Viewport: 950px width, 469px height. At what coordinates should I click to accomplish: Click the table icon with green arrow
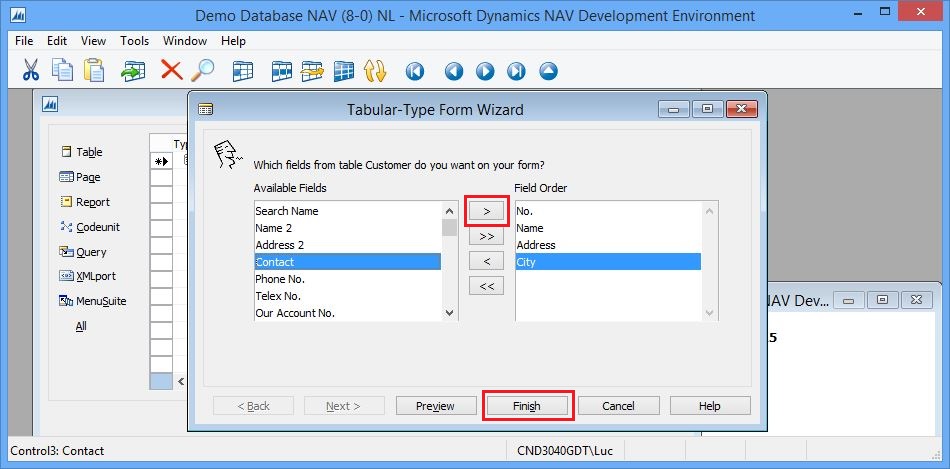click(x=133, y=71)
